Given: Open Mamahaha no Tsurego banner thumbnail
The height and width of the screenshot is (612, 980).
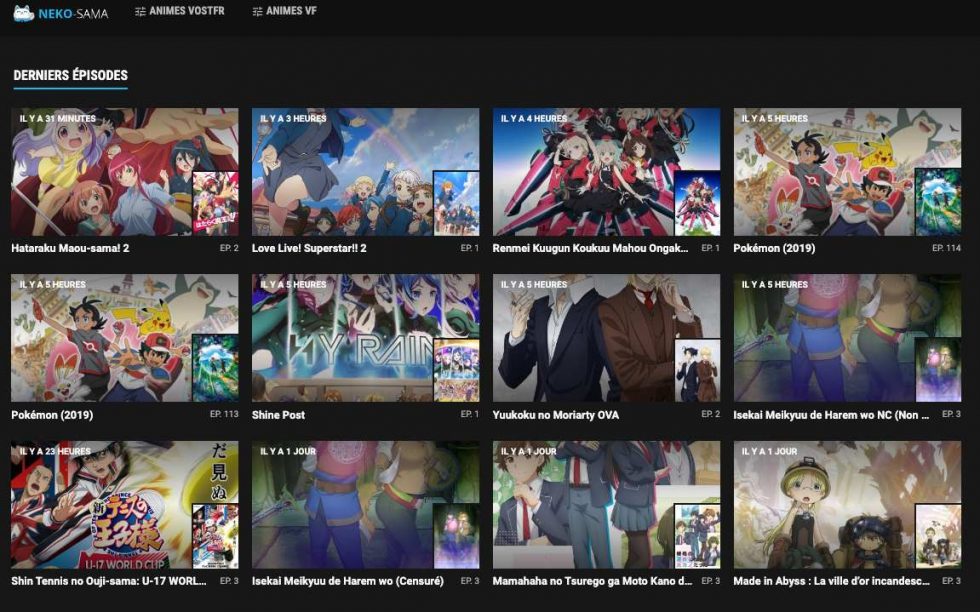Looking at the screenshot, I should [606, 505].
